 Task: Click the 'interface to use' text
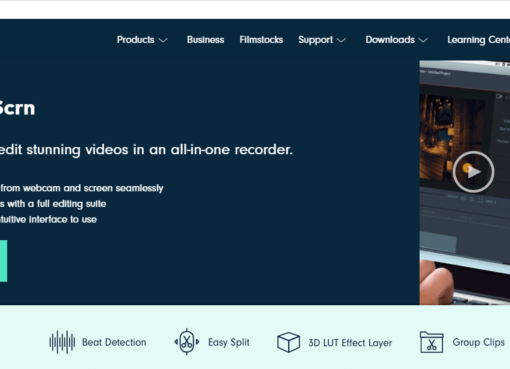tap(63, 219)
